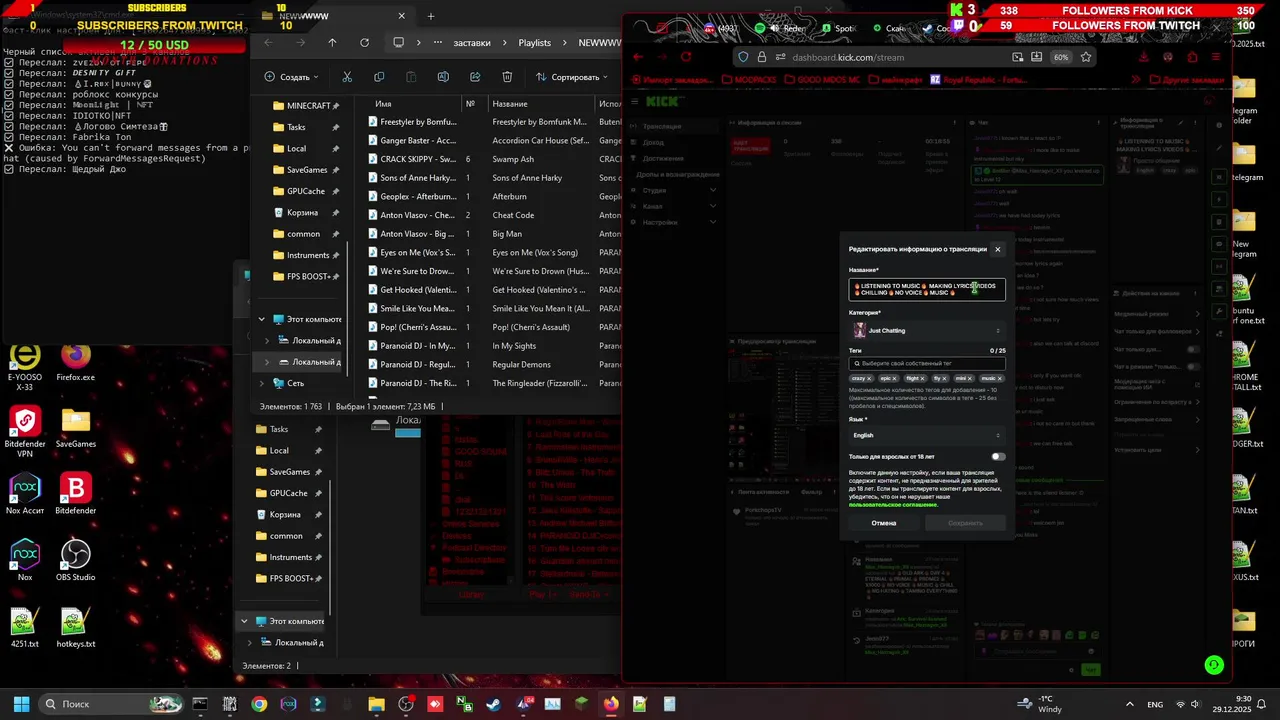Open Bitdefender VPN desktop icon
1280x720 pixels.
pyautogui.click(x=25, y=432)
